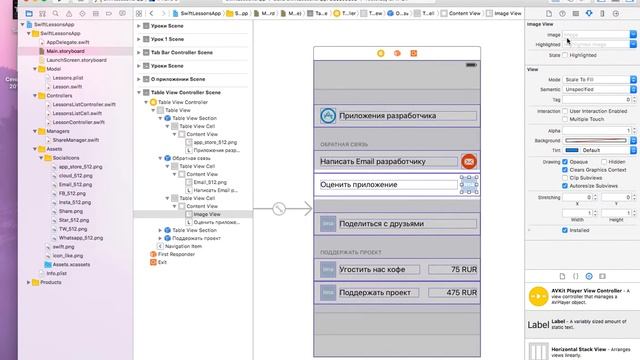This screenshot has height=360, width=640.
Task: Click Content View in the jump bar
Action: (x=461, y=13)
